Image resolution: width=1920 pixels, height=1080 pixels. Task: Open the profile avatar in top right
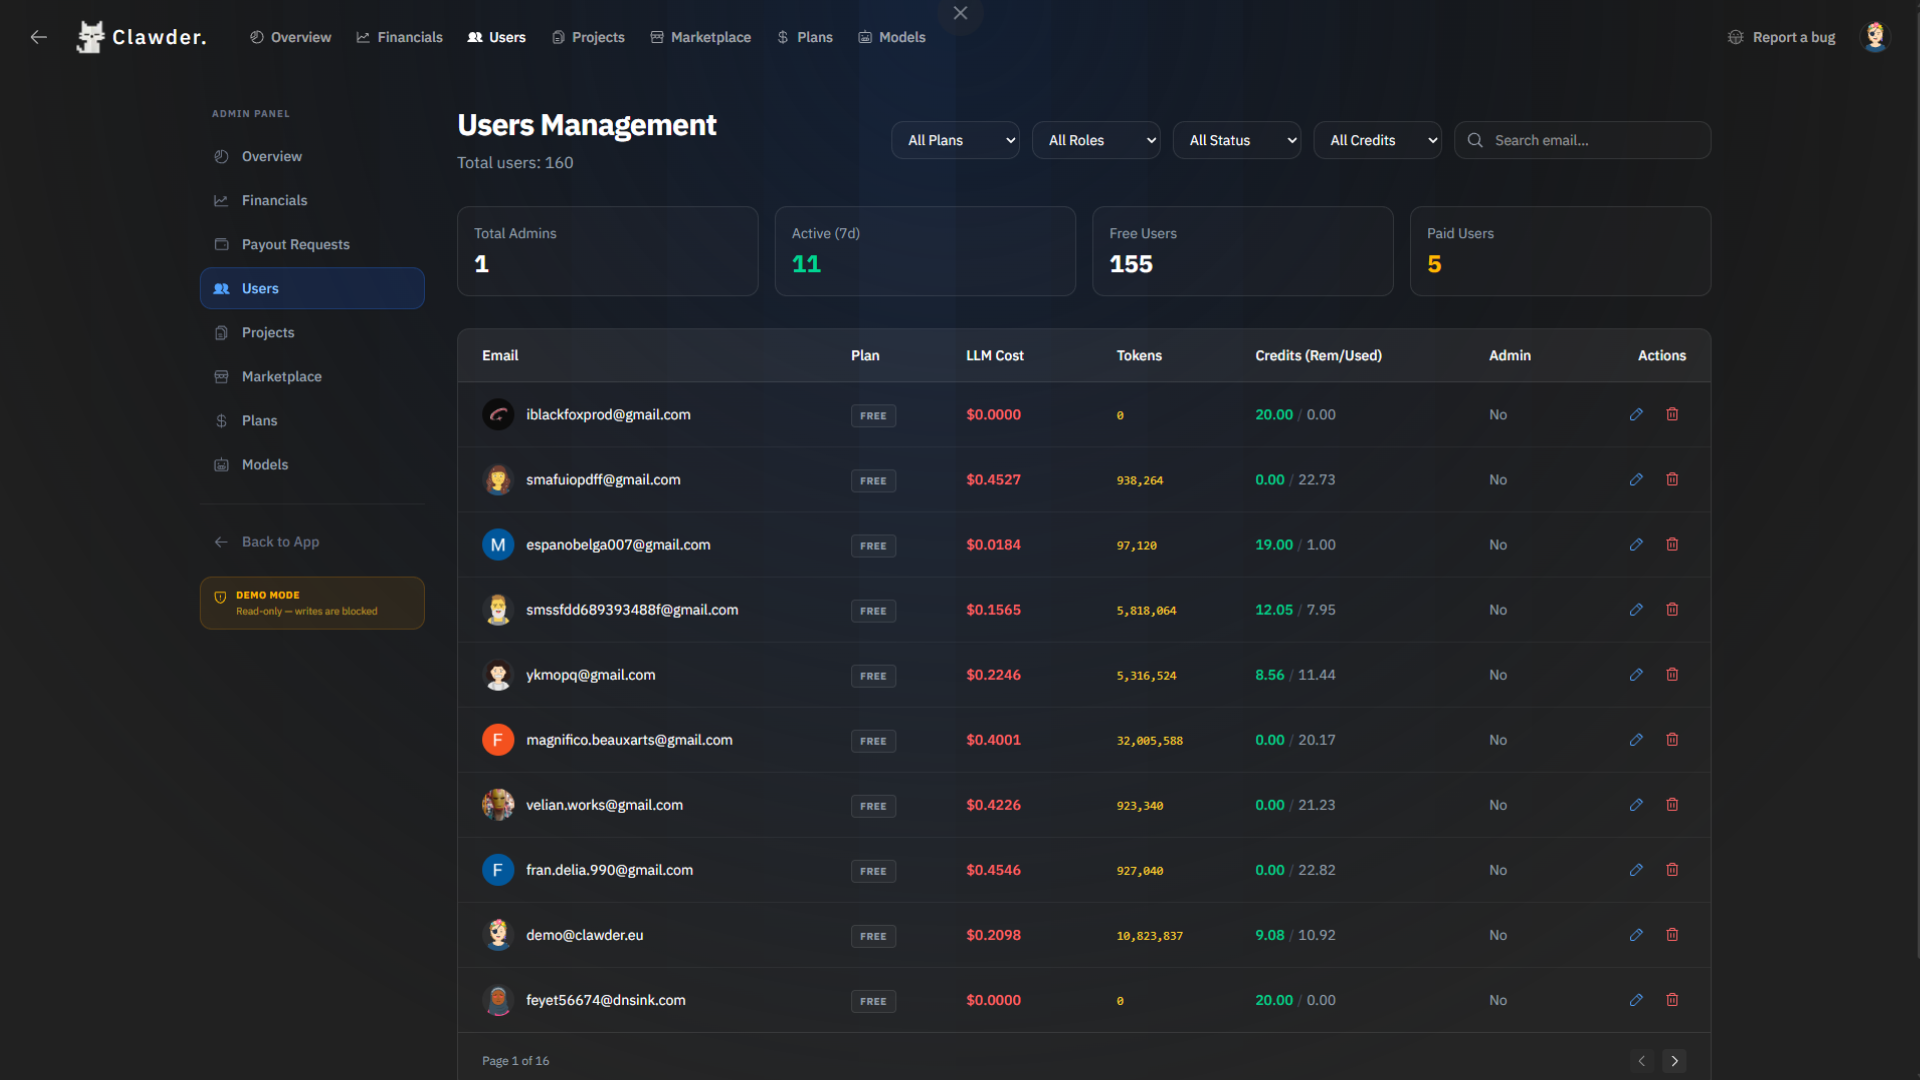[1875, 37]
